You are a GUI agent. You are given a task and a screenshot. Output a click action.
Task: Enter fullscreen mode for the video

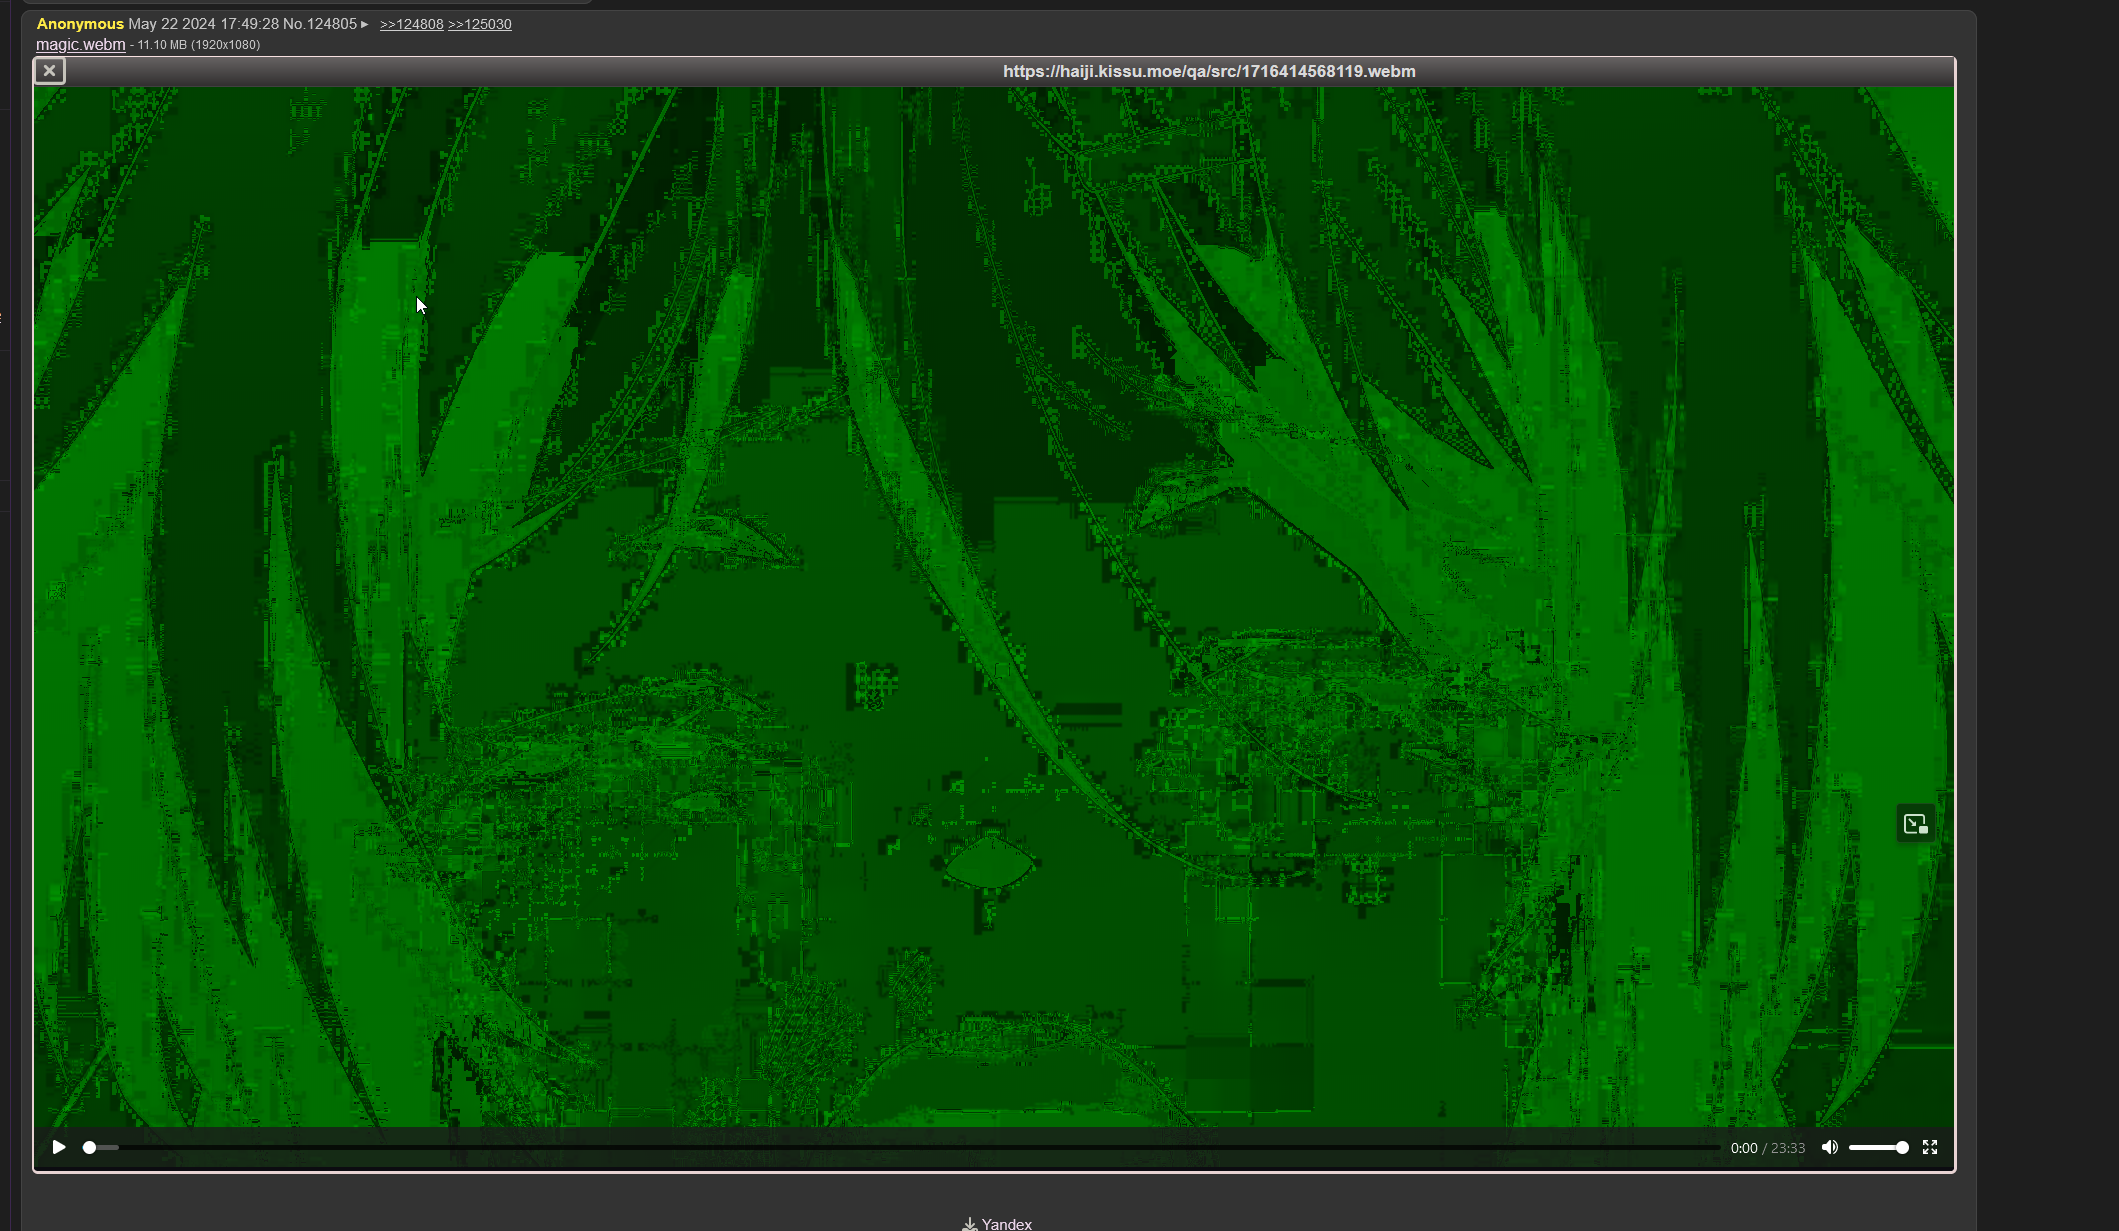1930,1147
